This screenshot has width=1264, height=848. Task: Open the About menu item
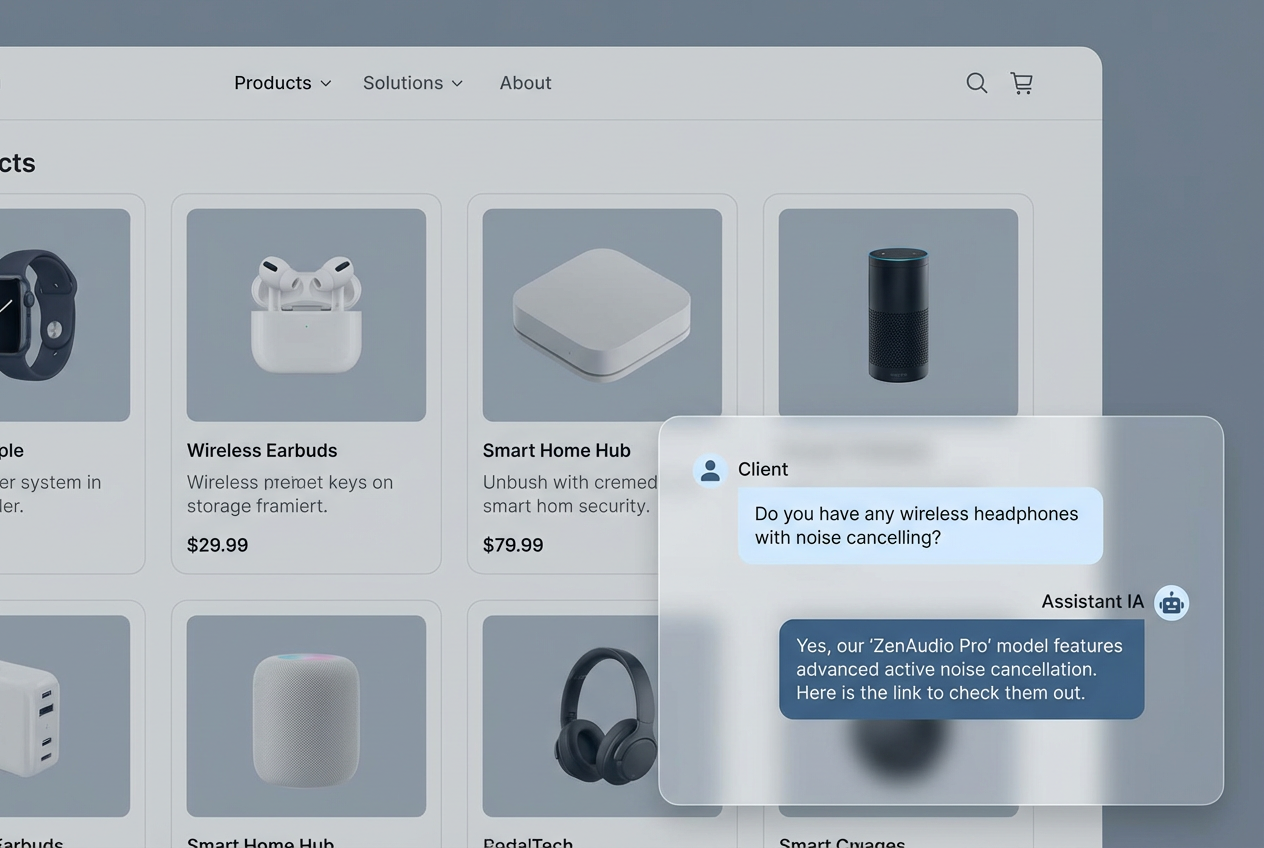pos(525,83)
